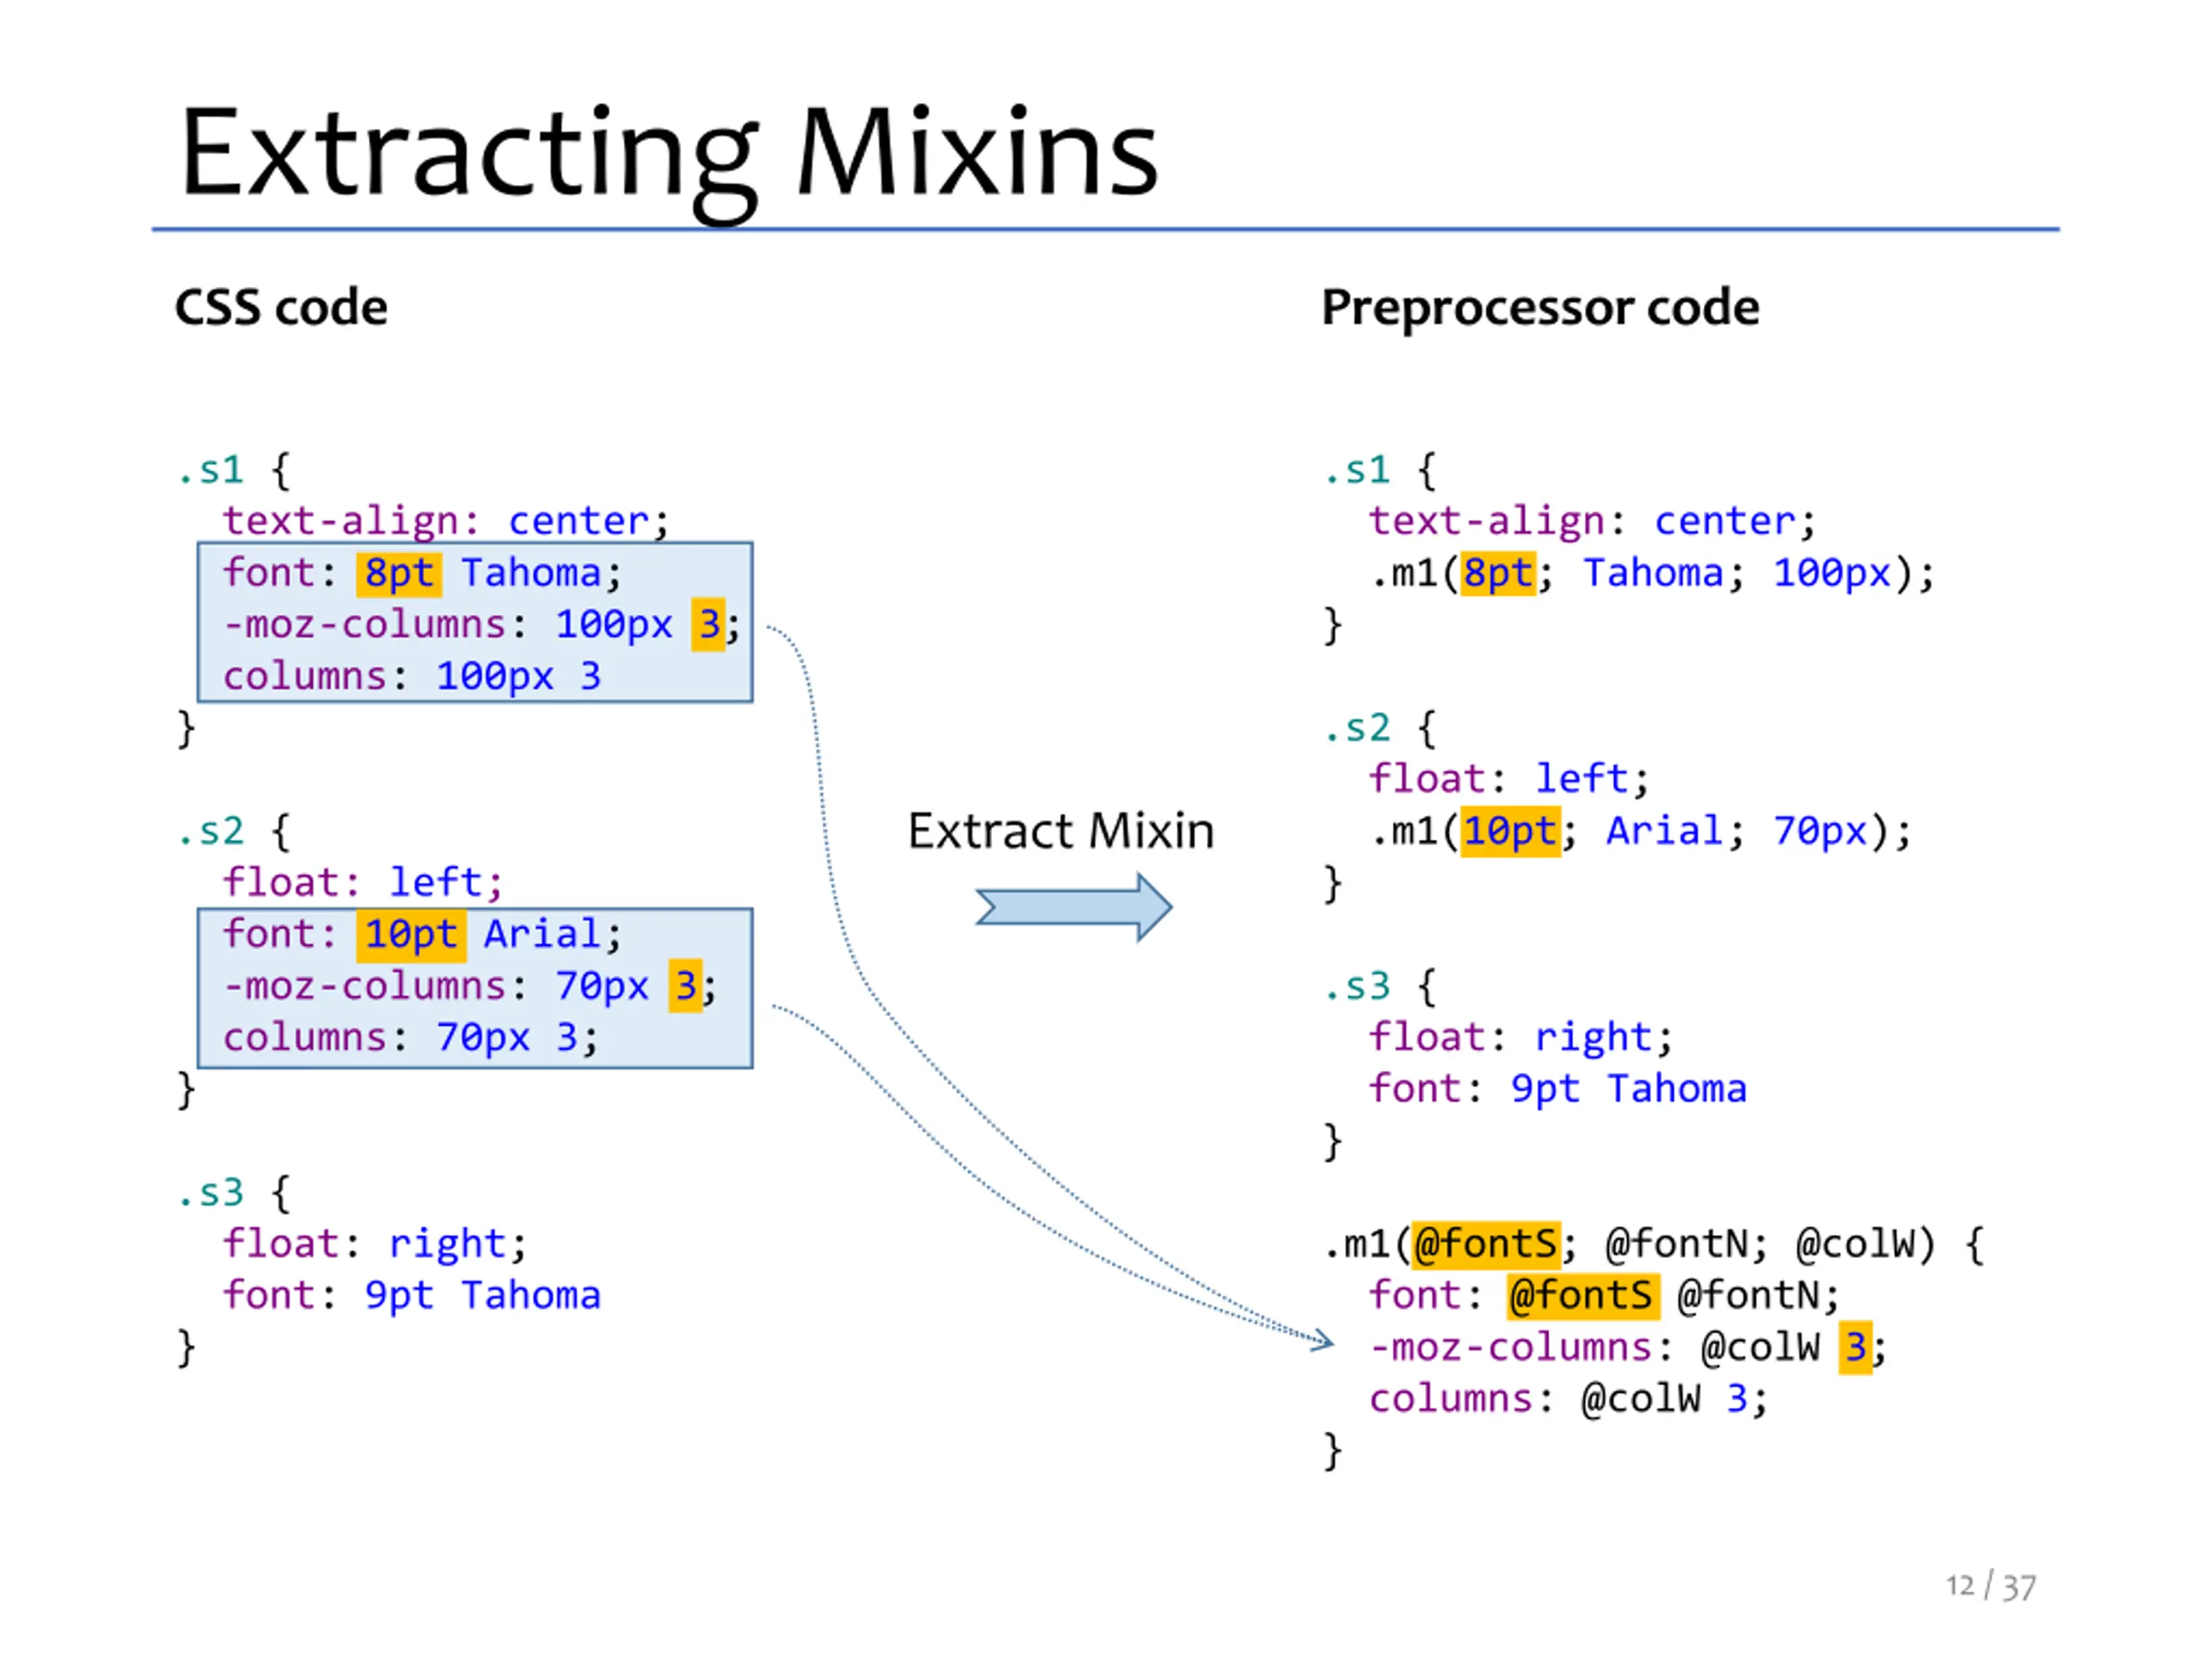Click the blue block arrow under 'Extract Mixin'
This screenshot has width=2212, height=1659.
coord(1074,907)
